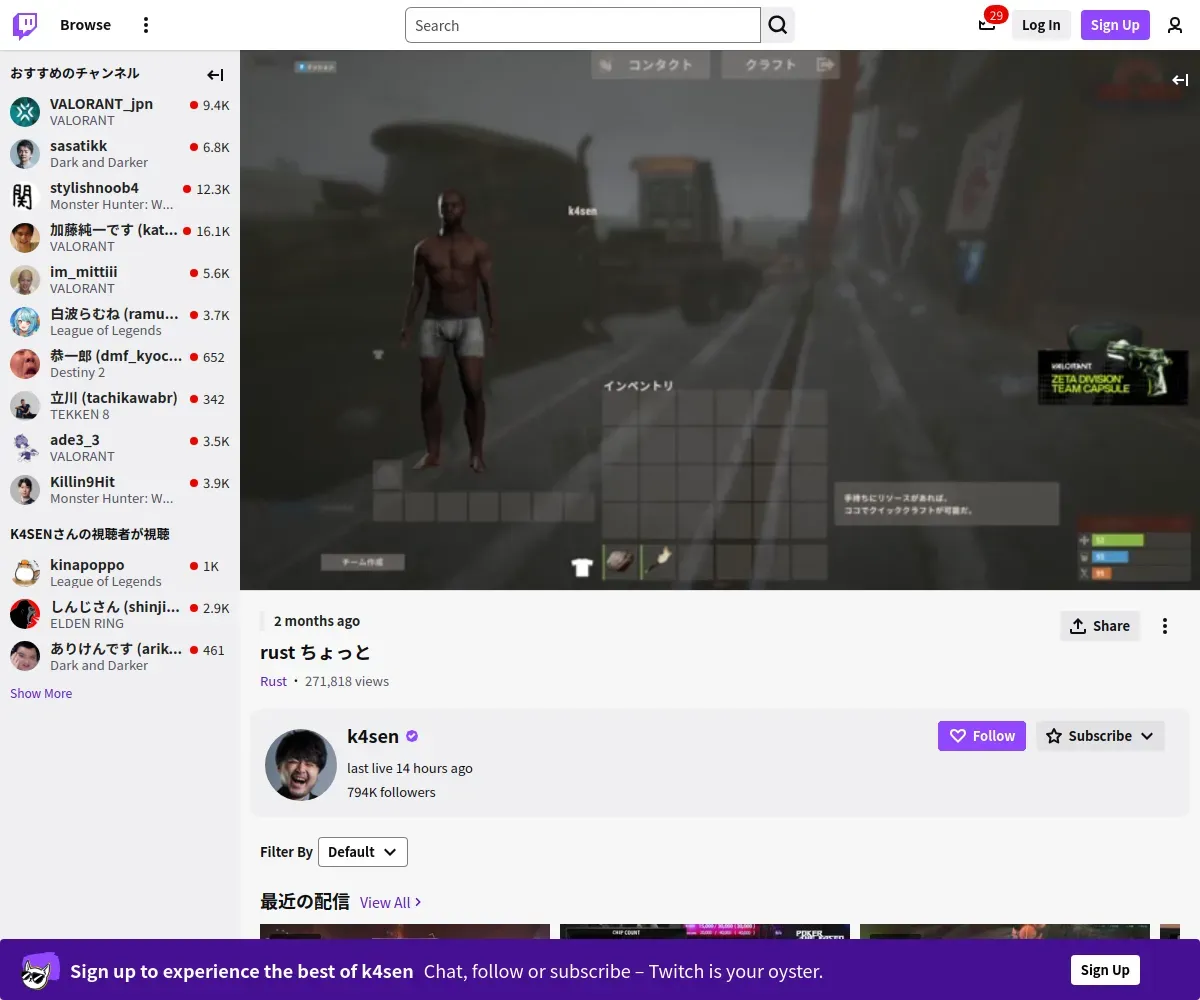
Task: Open the notifications inbox with 29 badge
Action: 987,25
